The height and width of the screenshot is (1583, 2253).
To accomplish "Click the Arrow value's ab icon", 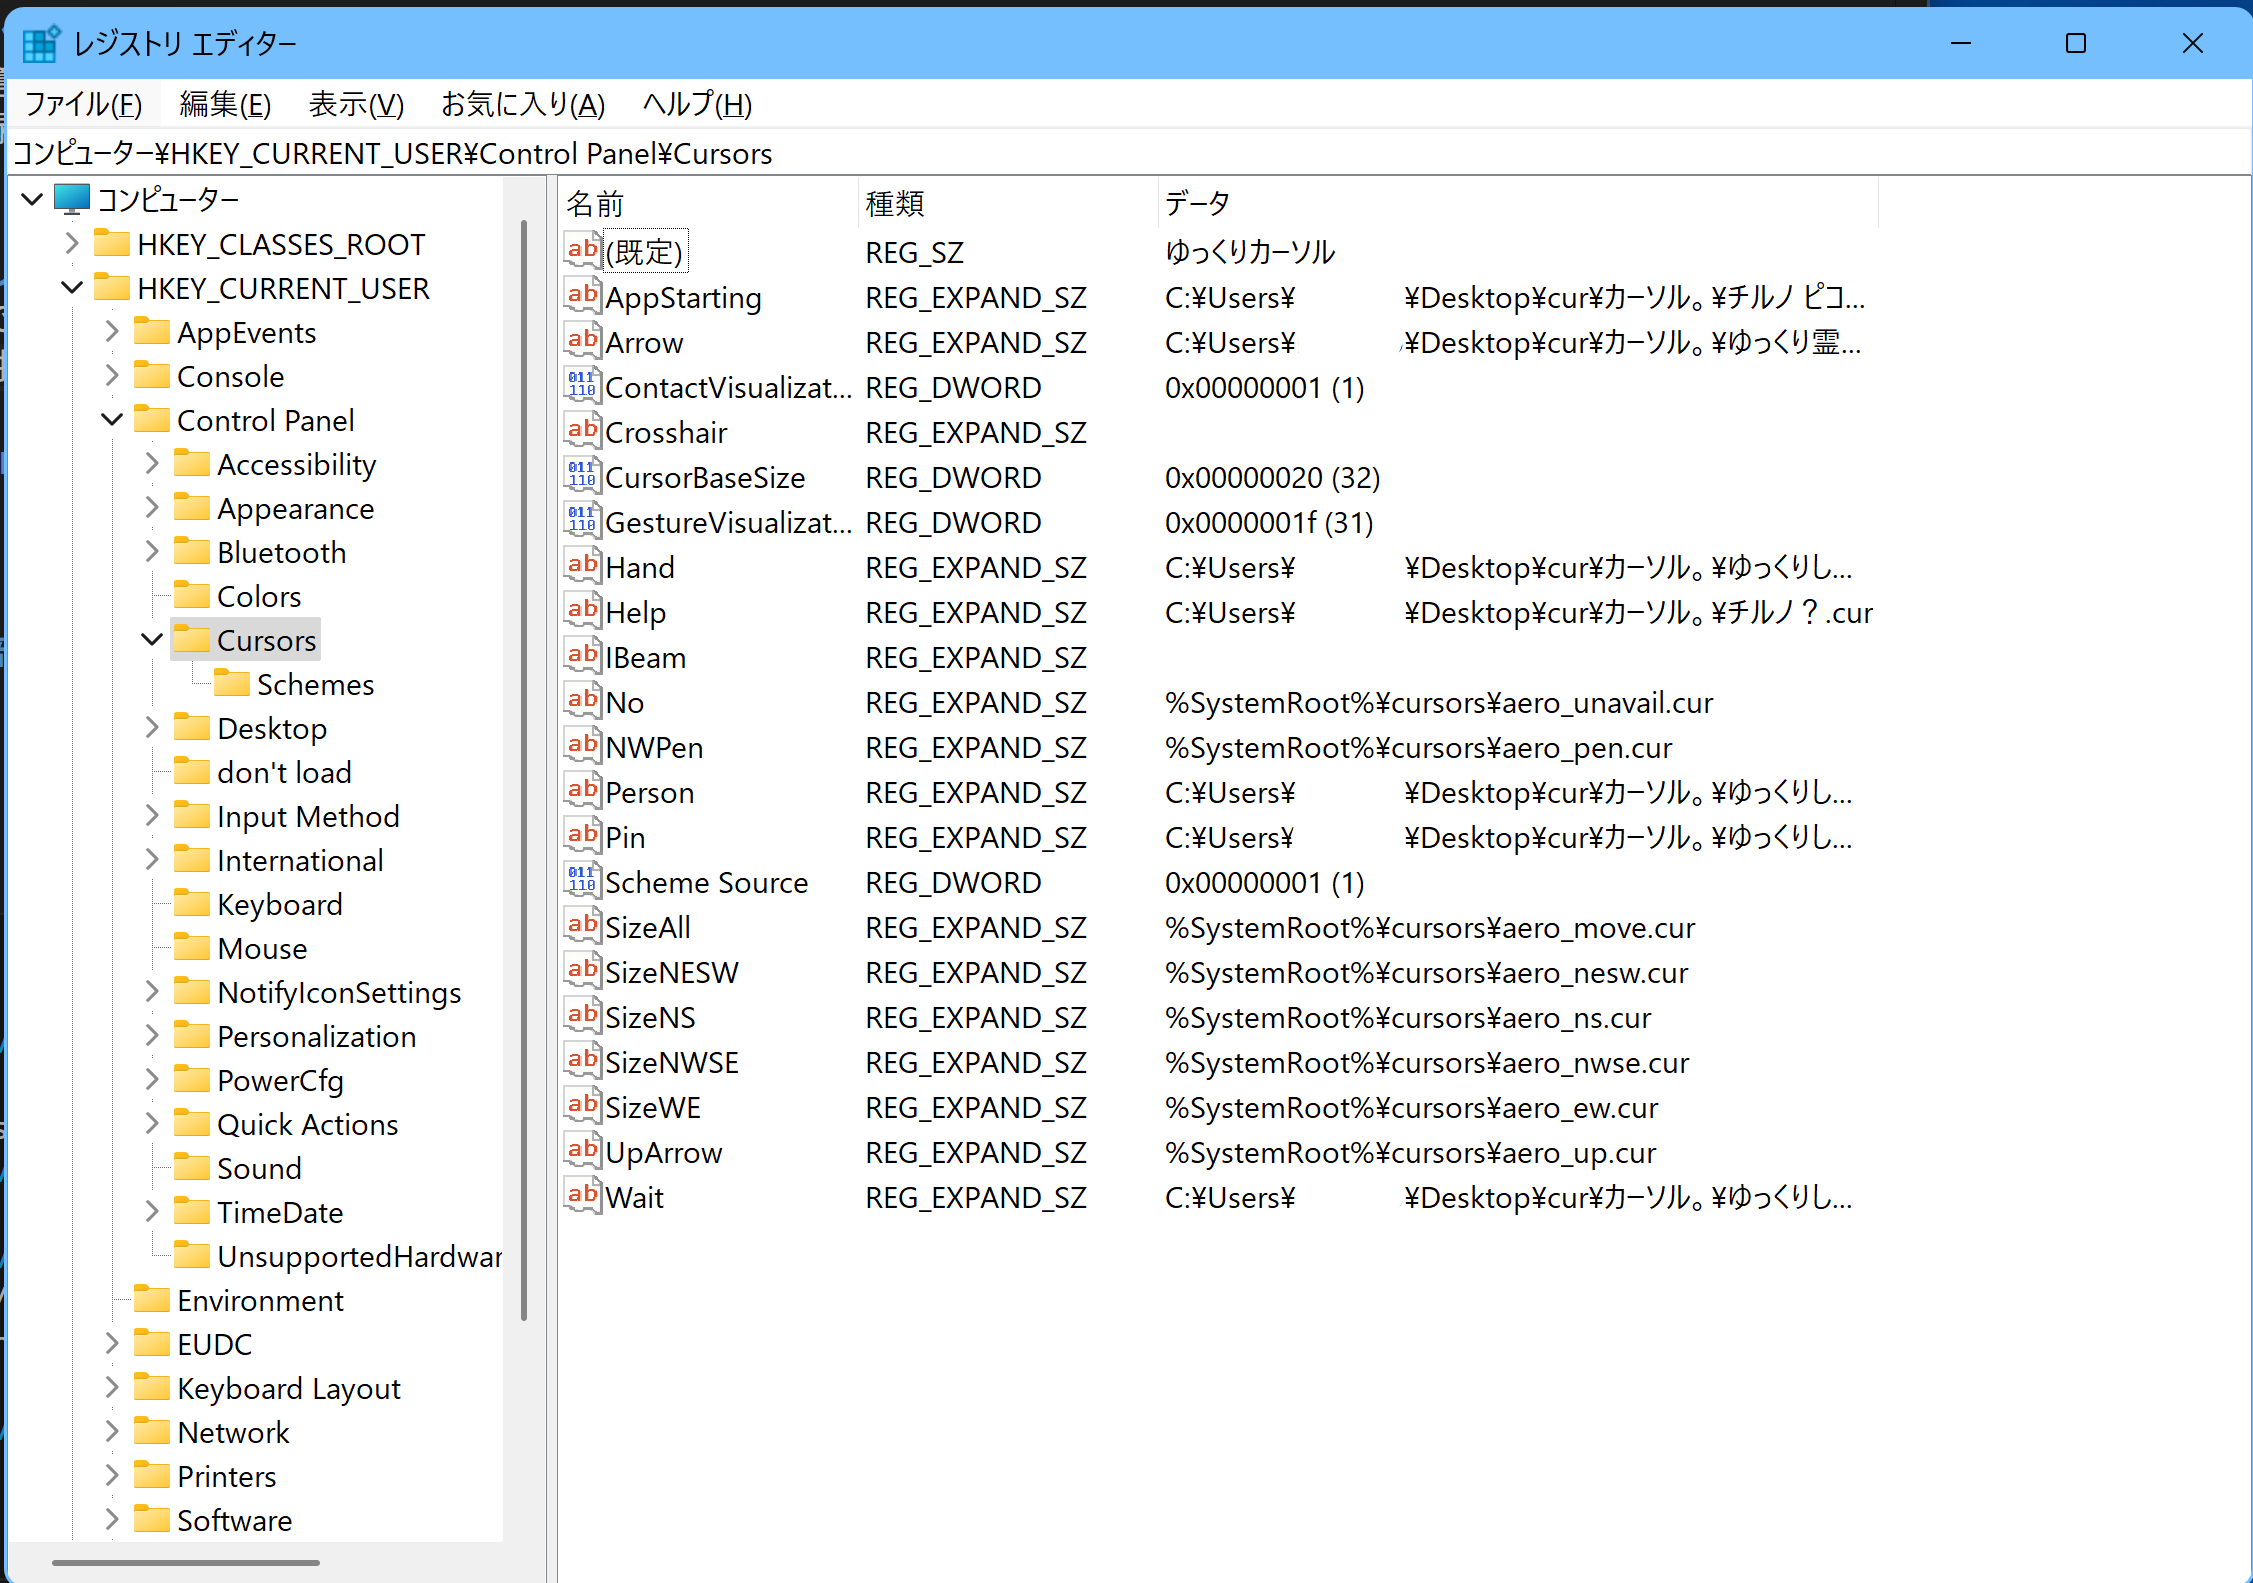I will [583, 340].
